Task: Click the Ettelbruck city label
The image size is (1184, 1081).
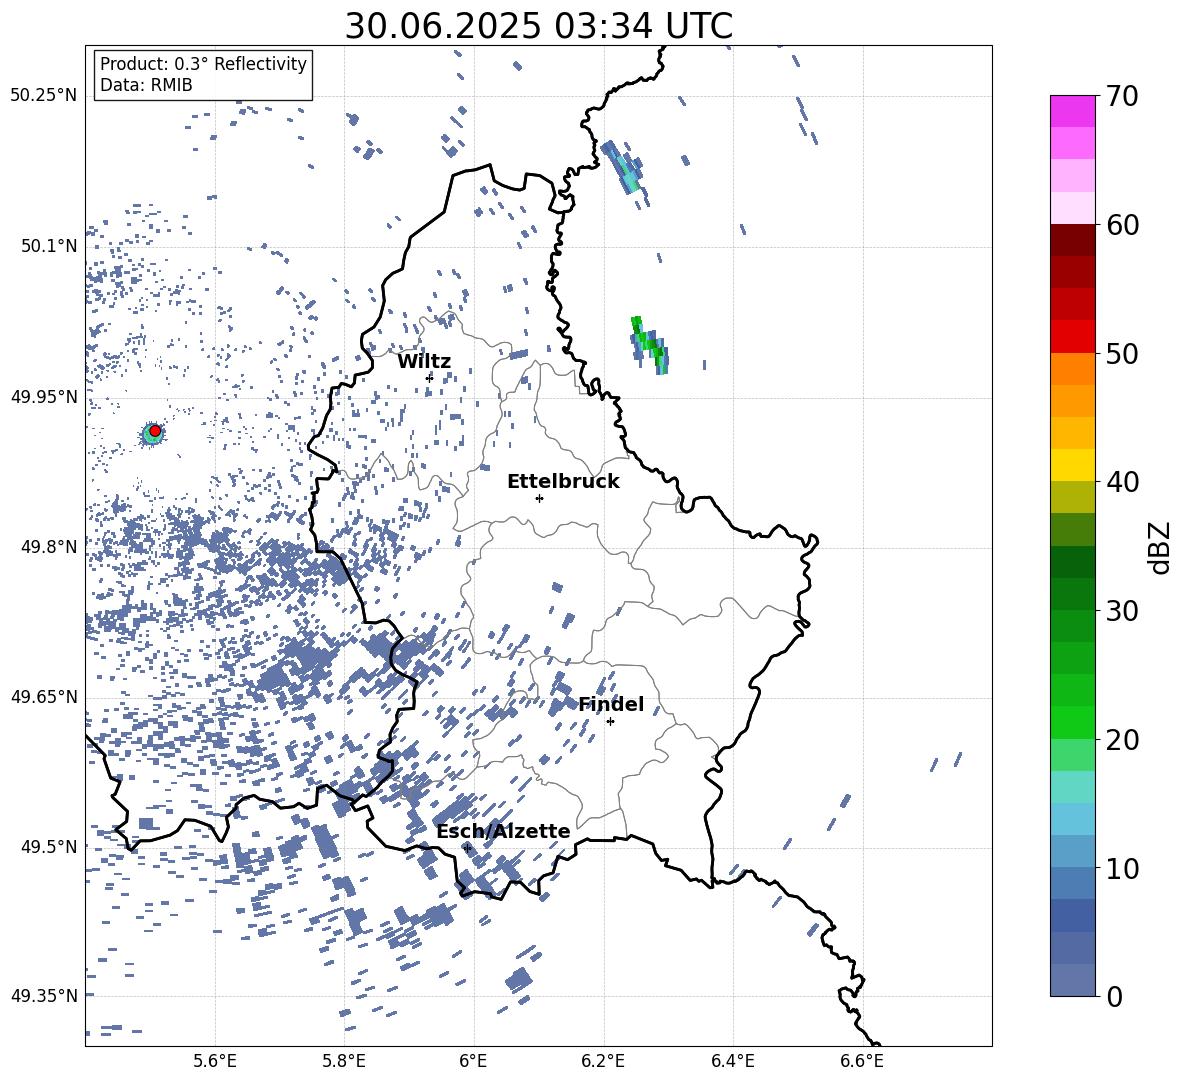Action: 563,482
